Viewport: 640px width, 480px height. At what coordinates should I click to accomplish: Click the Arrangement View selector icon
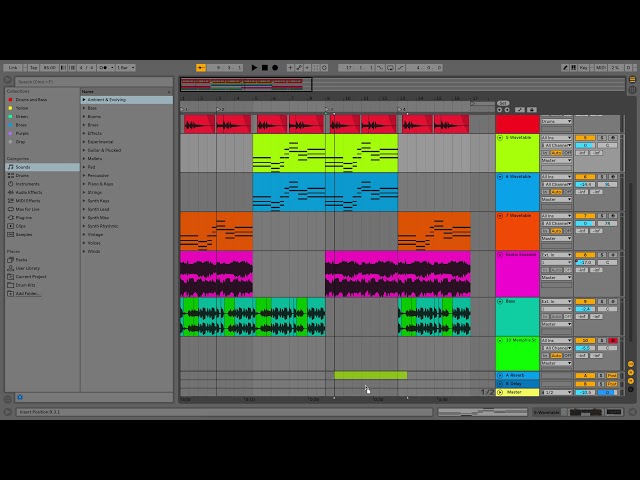[x=632, y=80]
